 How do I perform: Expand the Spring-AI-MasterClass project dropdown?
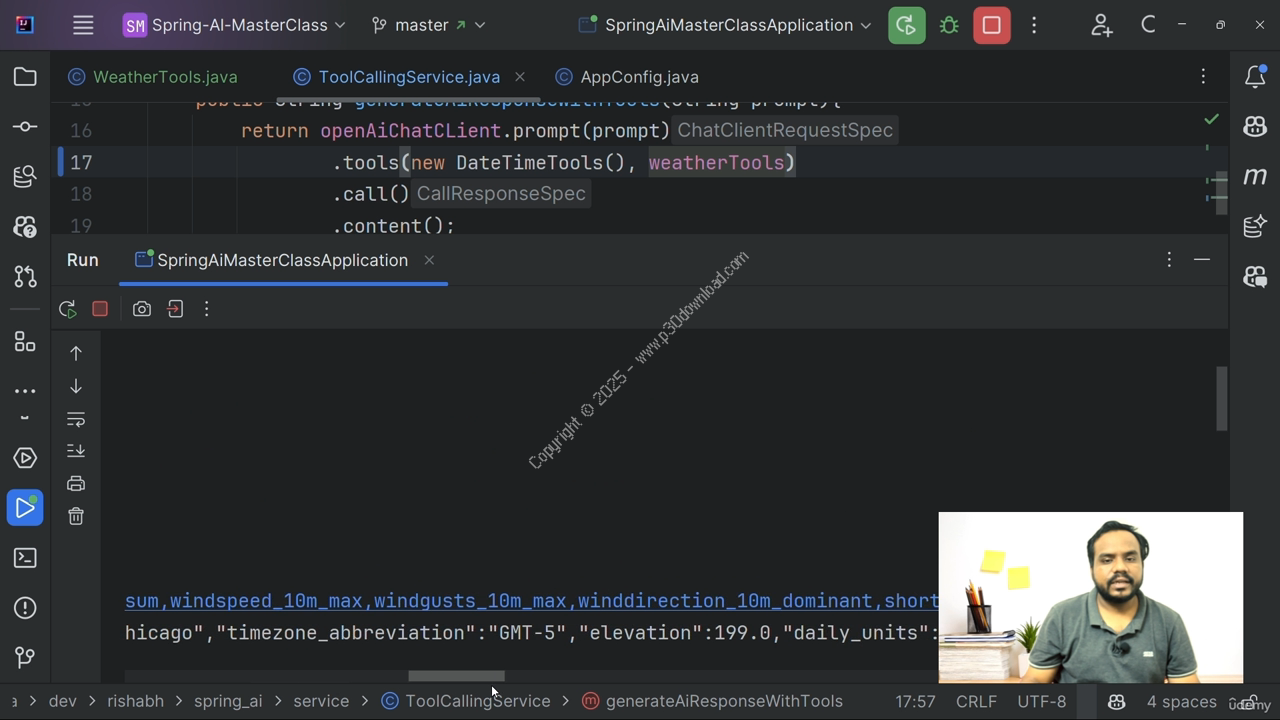[235, 25]
